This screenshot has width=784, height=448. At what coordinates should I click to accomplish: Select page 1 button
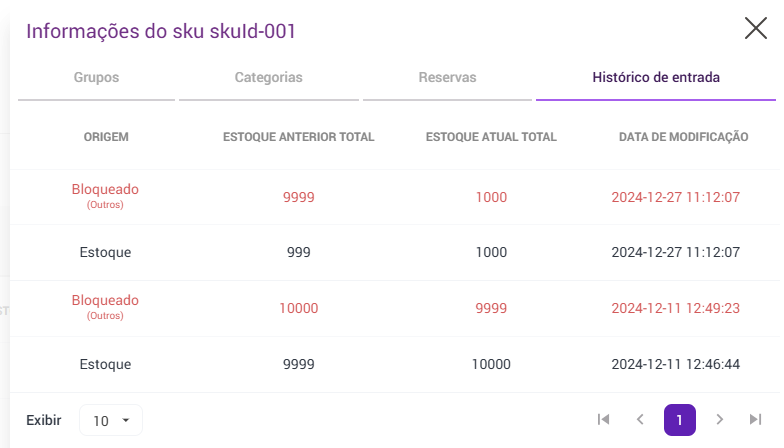(x=679, y=420)
